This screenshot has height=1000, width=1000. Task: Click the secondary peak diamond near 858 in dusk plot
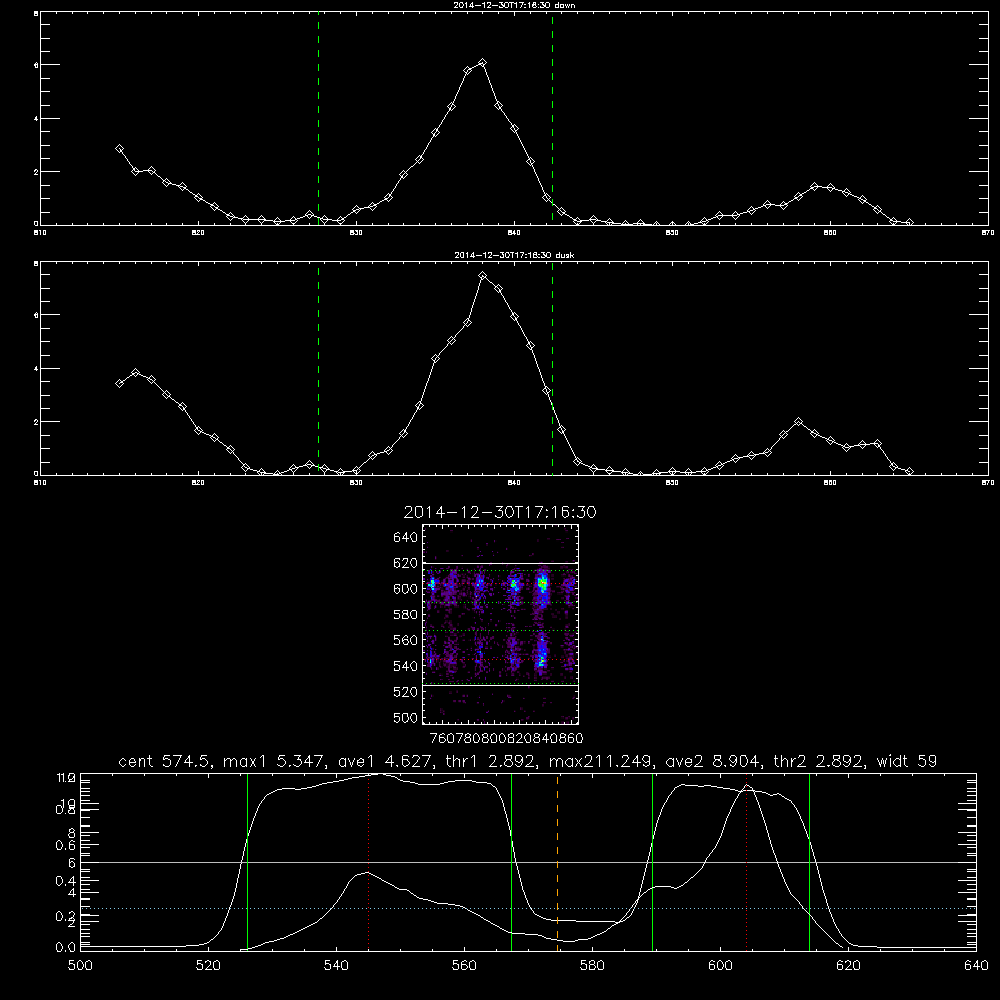pos(798,422)
